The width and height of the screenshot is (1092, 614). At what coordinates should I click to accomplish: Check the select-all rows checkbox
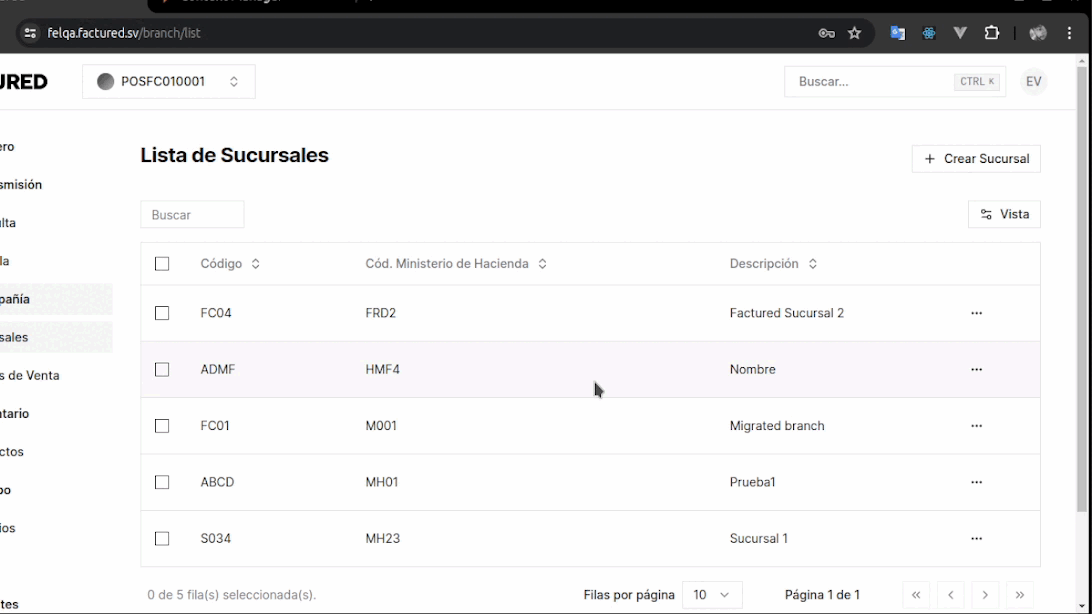(162, 264)
